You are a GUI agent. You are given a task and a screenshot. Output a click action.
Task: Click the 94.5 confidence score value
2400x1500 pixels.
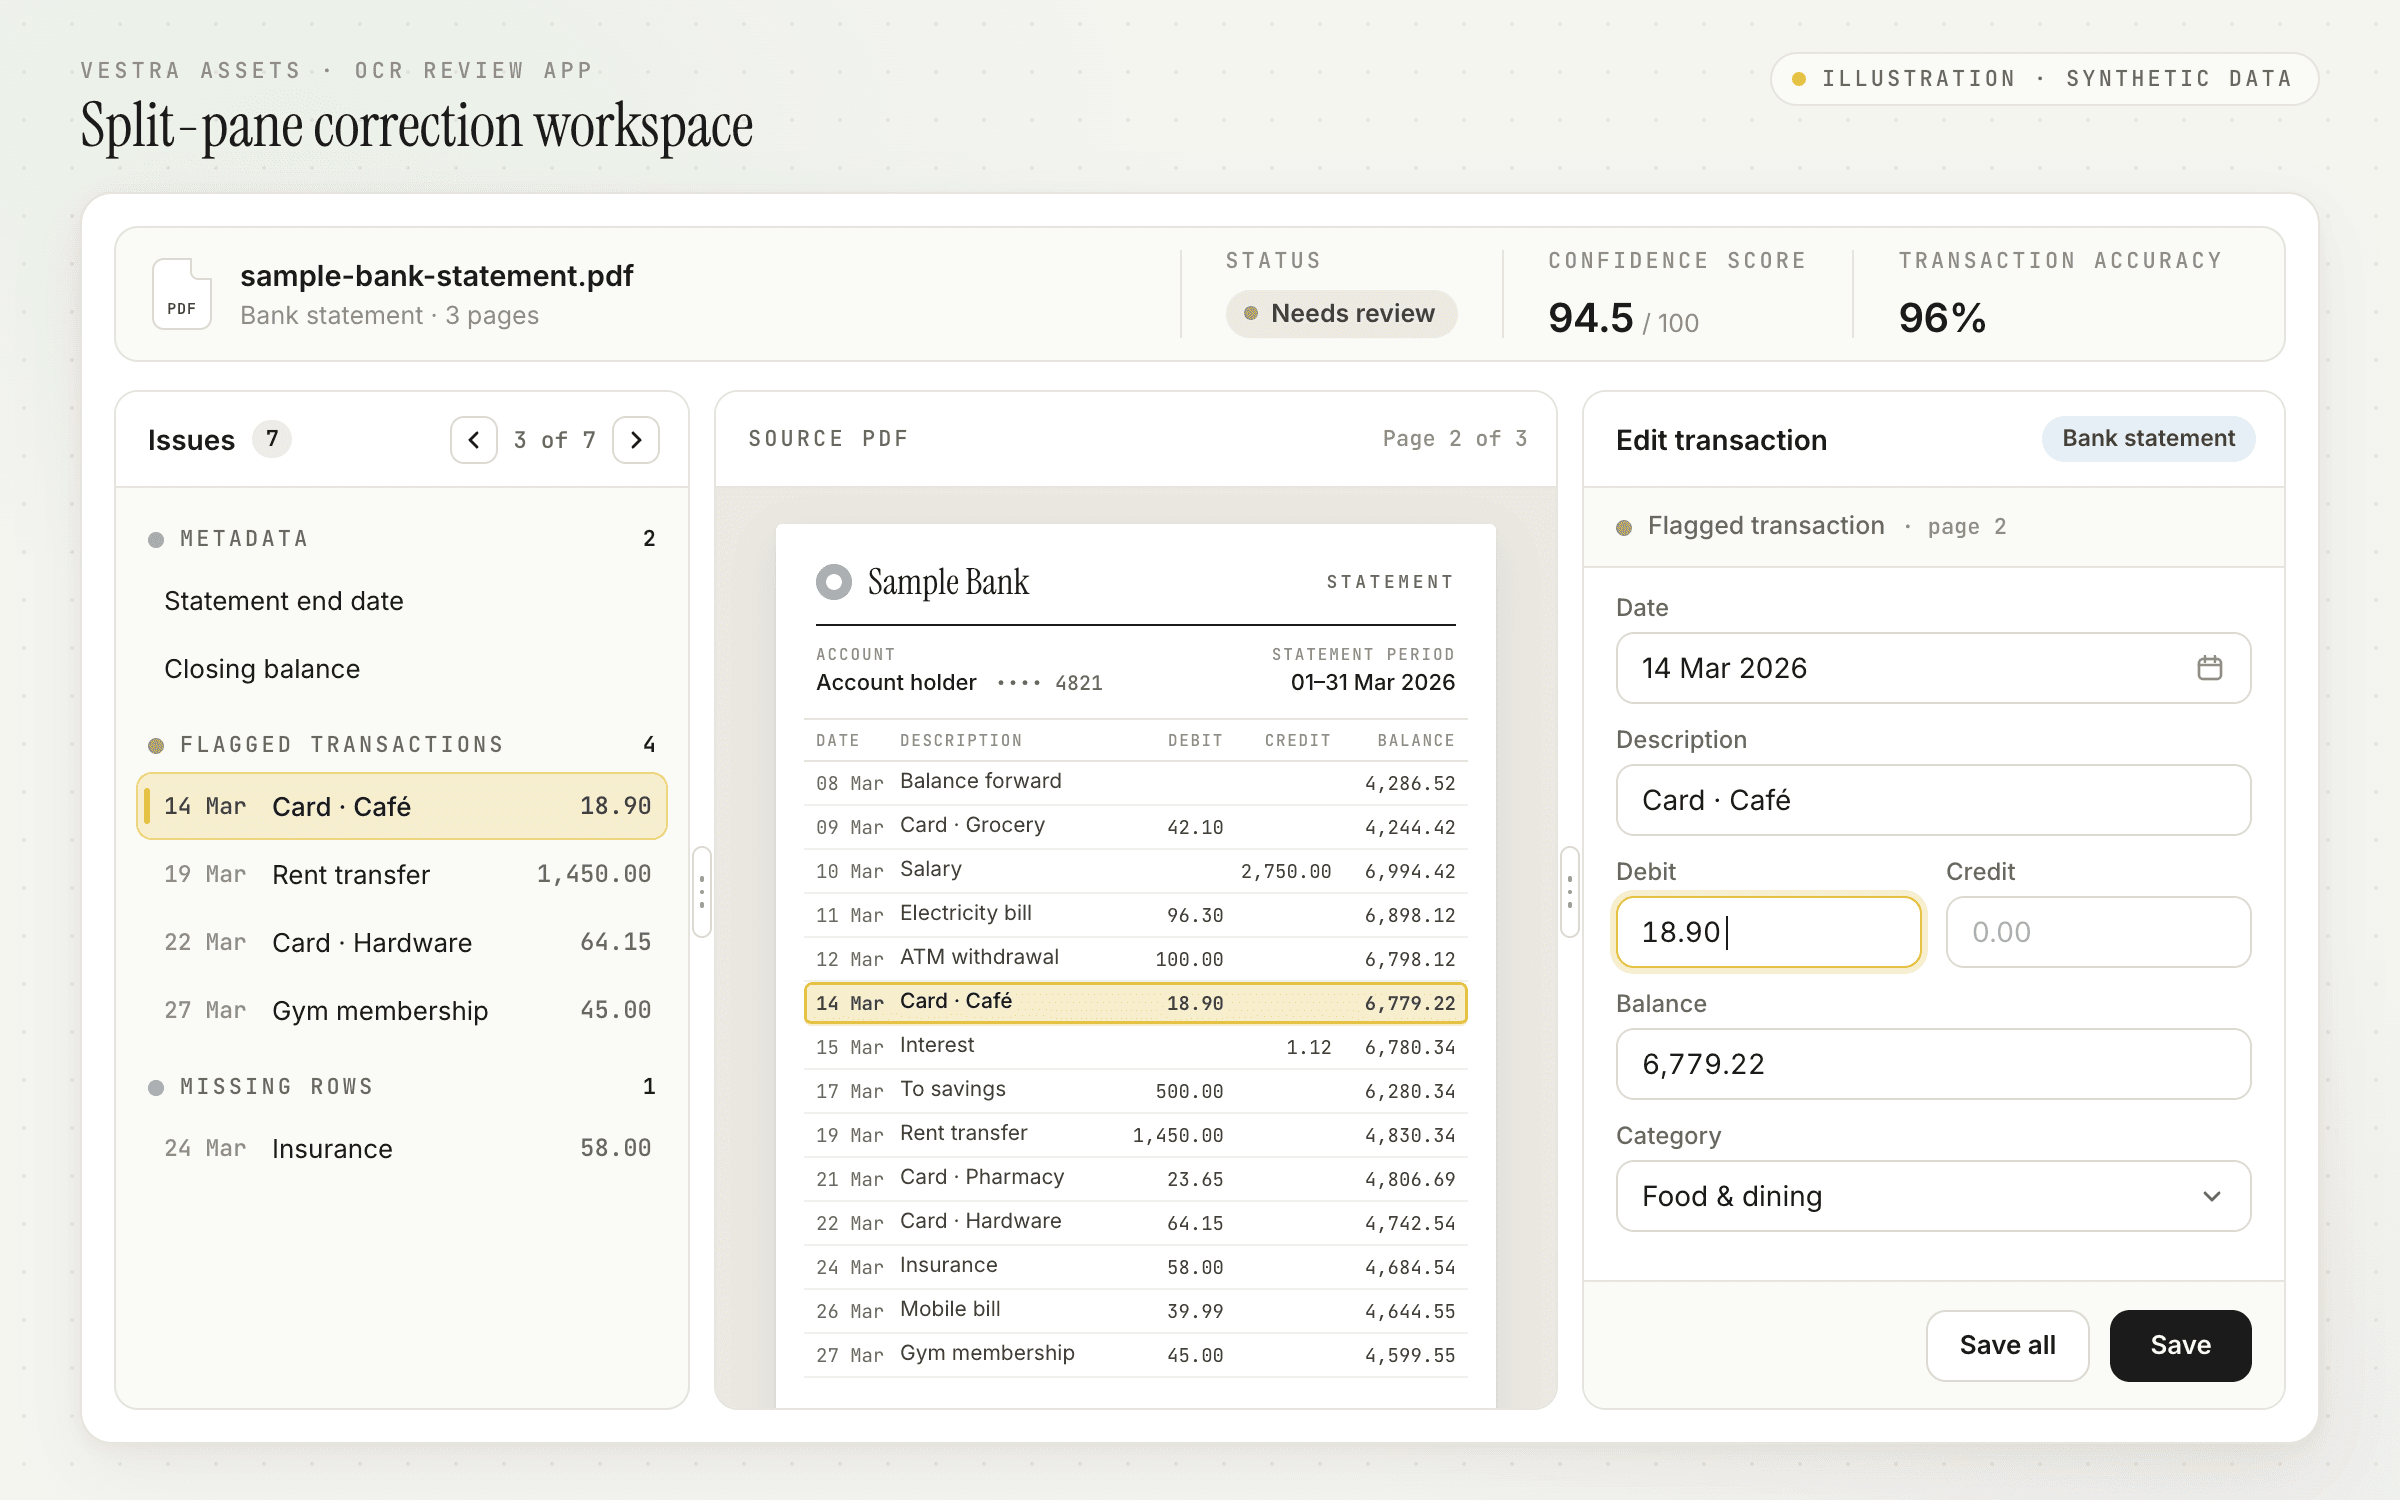click(x=1590, y=318)
